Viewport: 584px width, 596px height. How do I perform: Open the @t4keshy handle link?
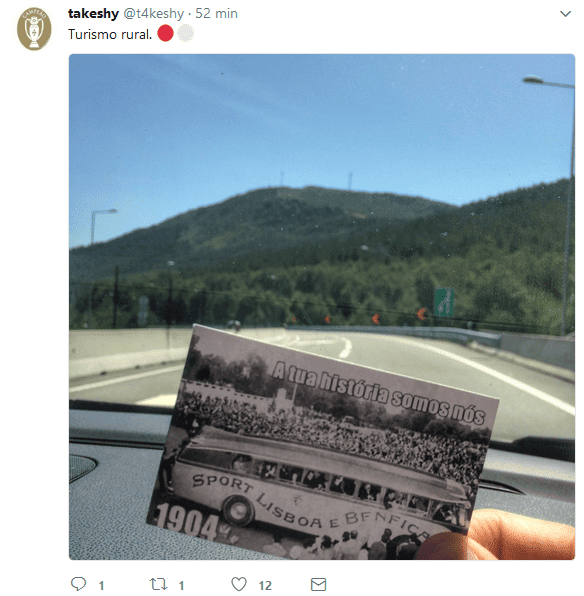154,14
